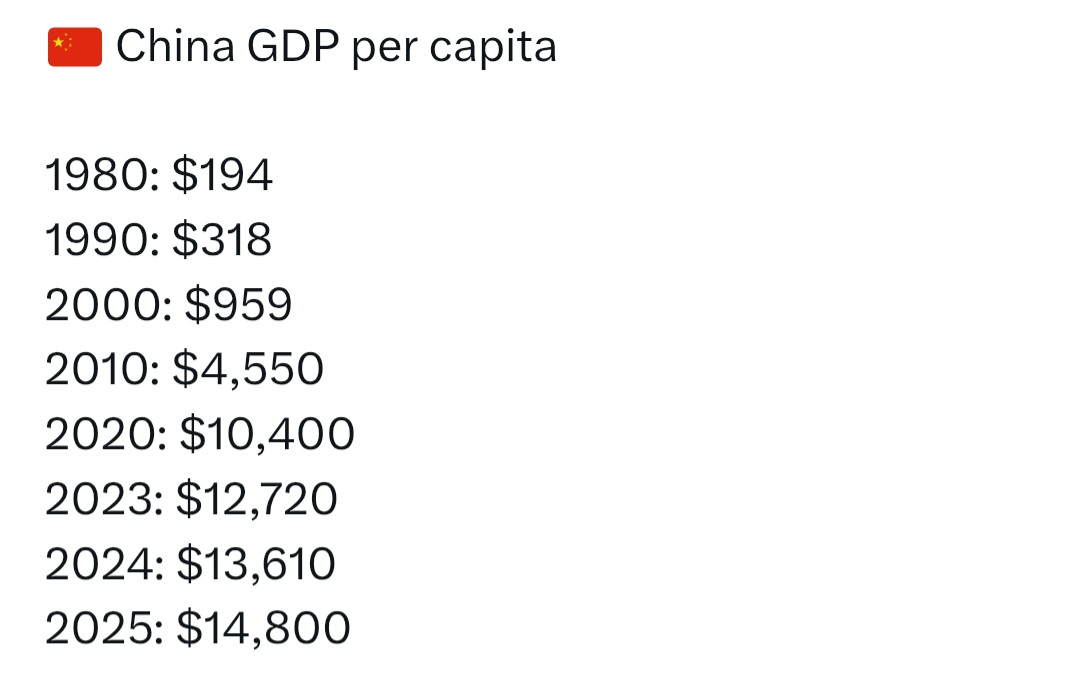
Task: Click the China flag emoji
Action: point(75,47)
